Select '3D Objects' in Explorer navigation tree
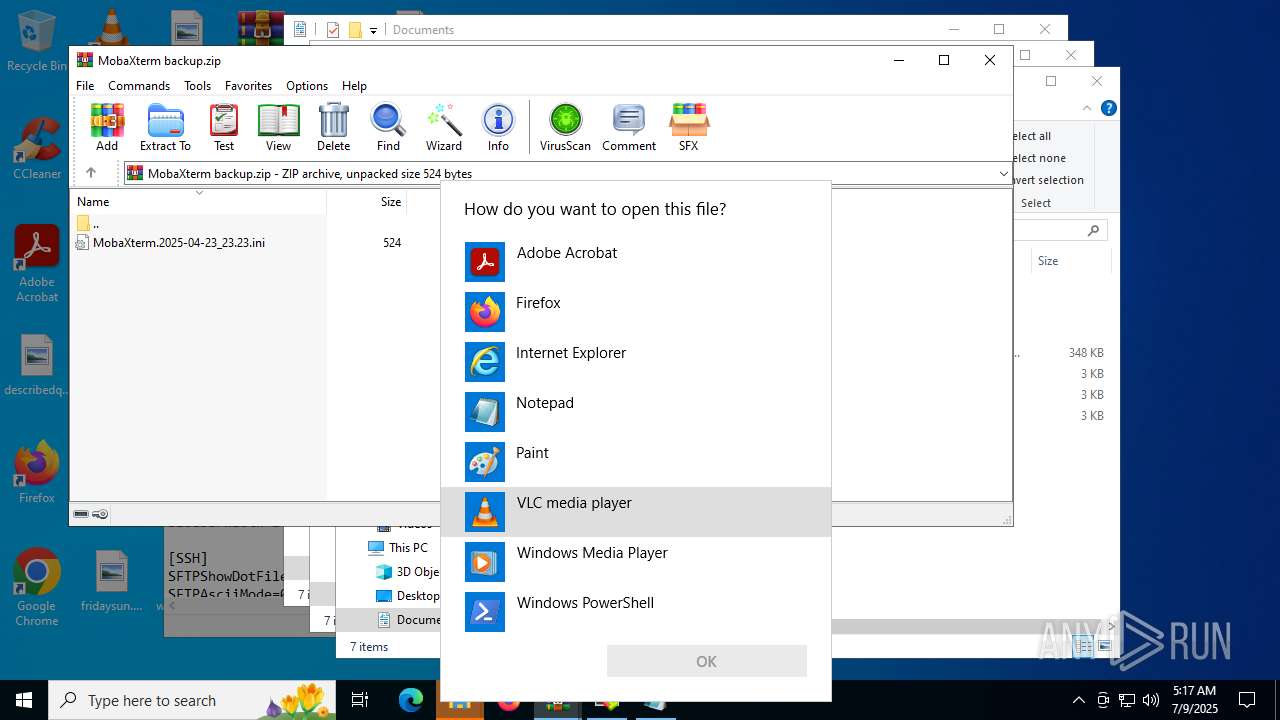Viewport: 1280px width, 720px height. [408, 572]
